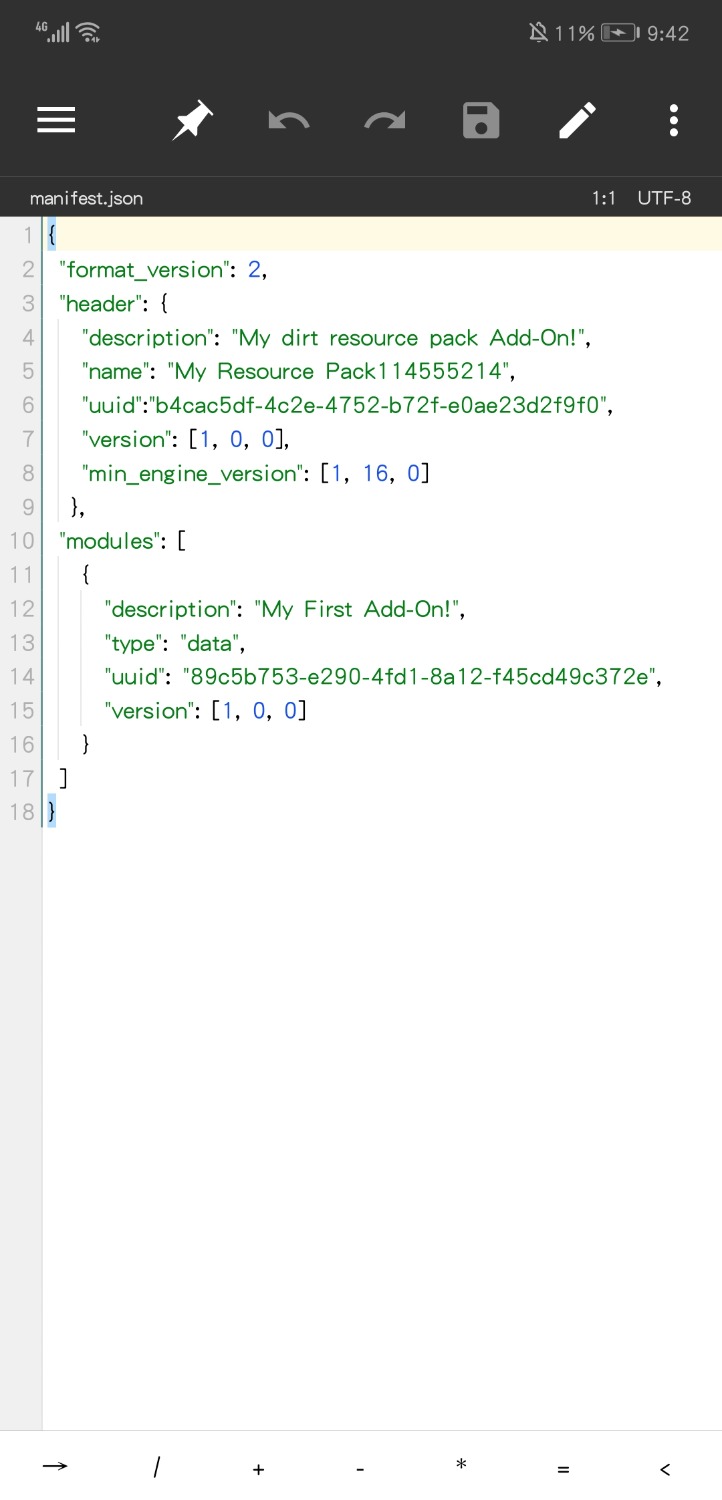This screenshot has height=1500, width=722.
Task: Open the three-dot overflow menu
Action: click(673, 121)
